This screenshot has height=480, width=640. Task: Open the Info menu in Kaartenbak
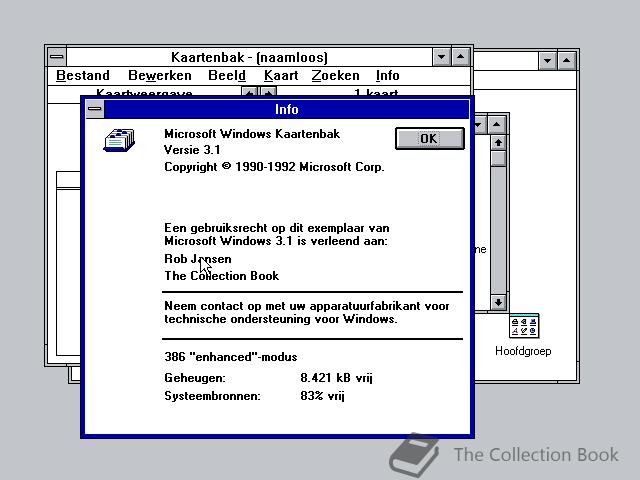coord(387,76)
